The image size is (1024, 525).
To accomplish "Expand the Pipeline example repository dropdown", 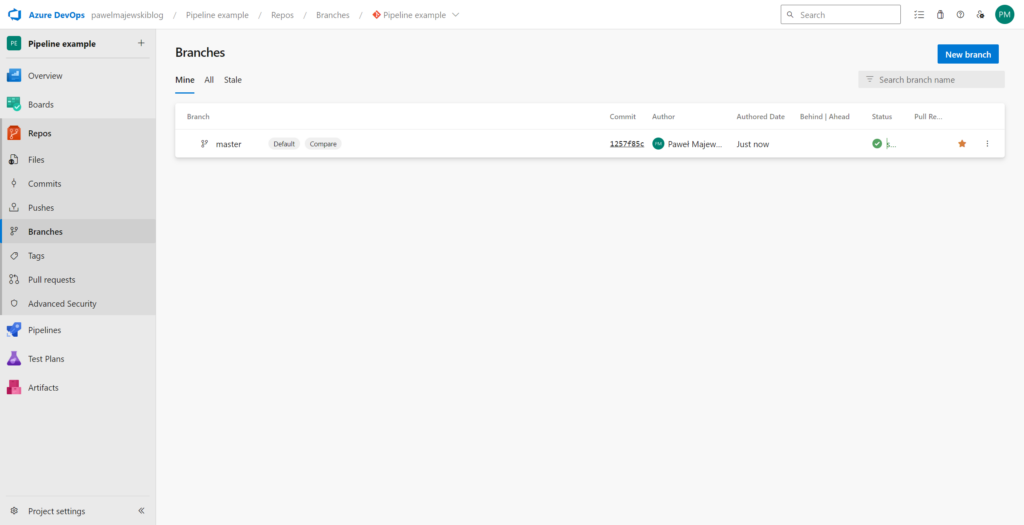I will click(x=456, y=15).
